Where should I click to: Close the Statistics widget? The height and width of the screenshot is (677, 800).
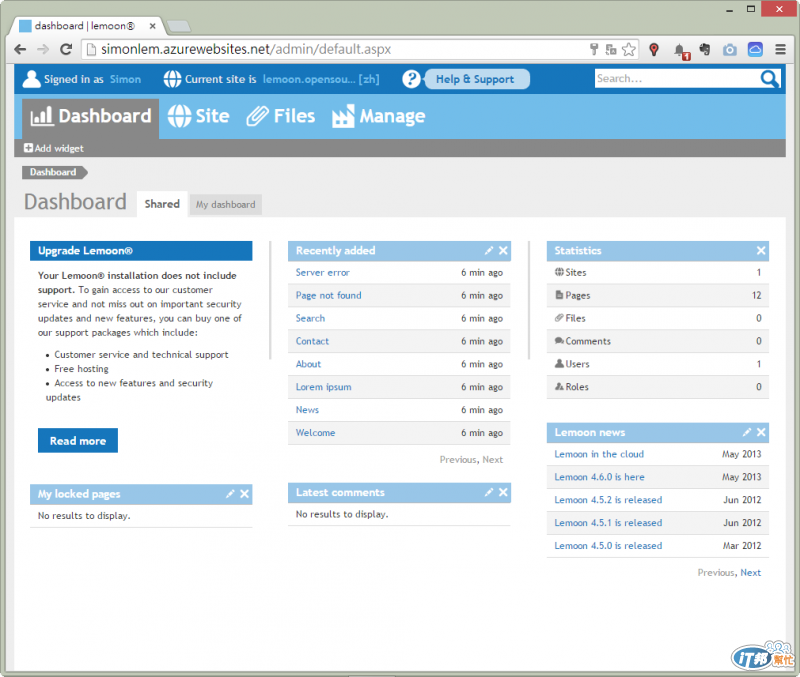[761, 250]
